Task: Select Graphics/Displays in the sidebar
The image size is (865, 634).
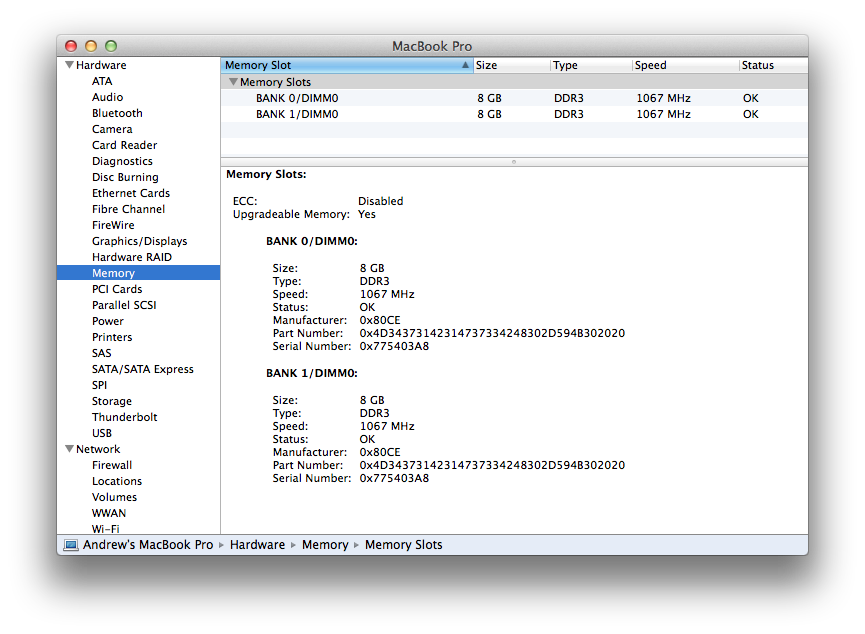Action: click(x=140, y=241)
